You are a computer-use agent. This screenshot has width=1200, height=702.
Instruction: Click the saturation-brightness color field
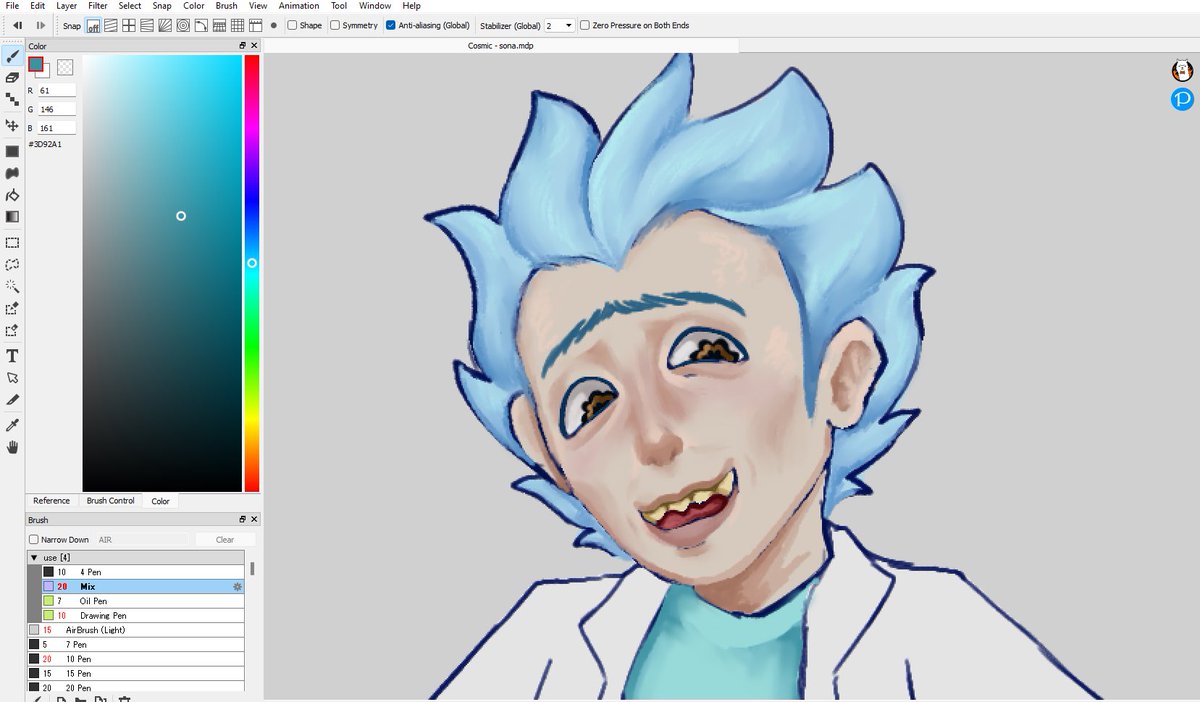(162, 273)
